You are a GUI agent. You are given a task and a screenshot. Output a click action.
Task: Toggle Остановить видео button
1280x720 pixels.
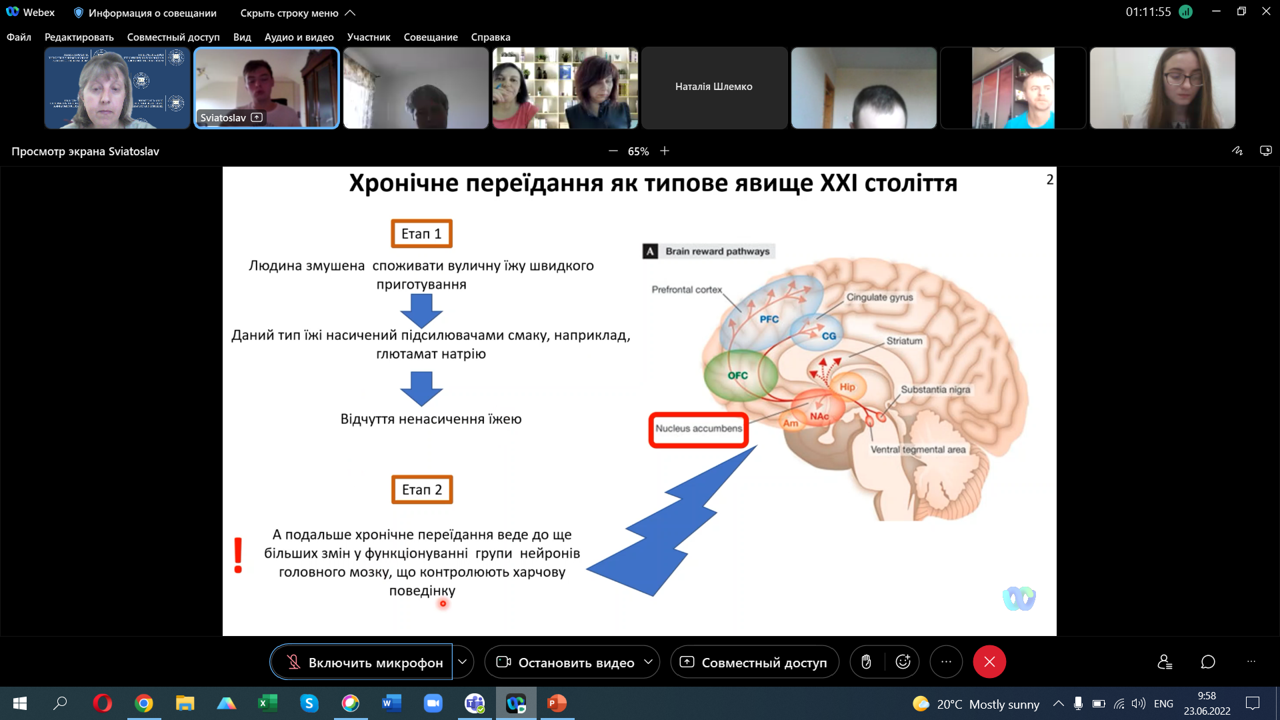coord(565,662)
